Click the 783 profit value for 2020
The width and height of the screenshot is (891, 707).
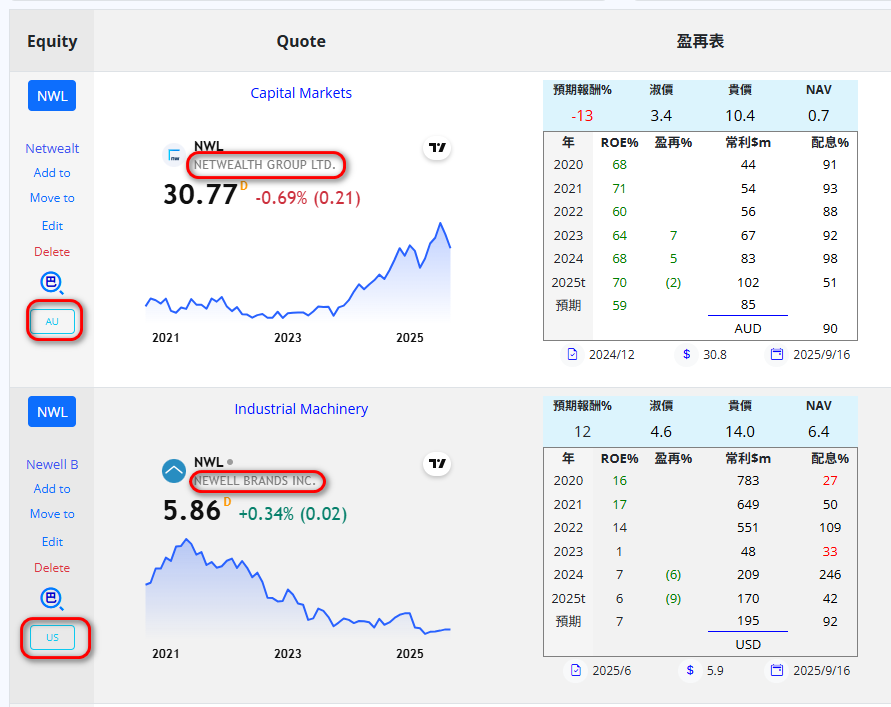pyautogui.click(x=748, y=481)
